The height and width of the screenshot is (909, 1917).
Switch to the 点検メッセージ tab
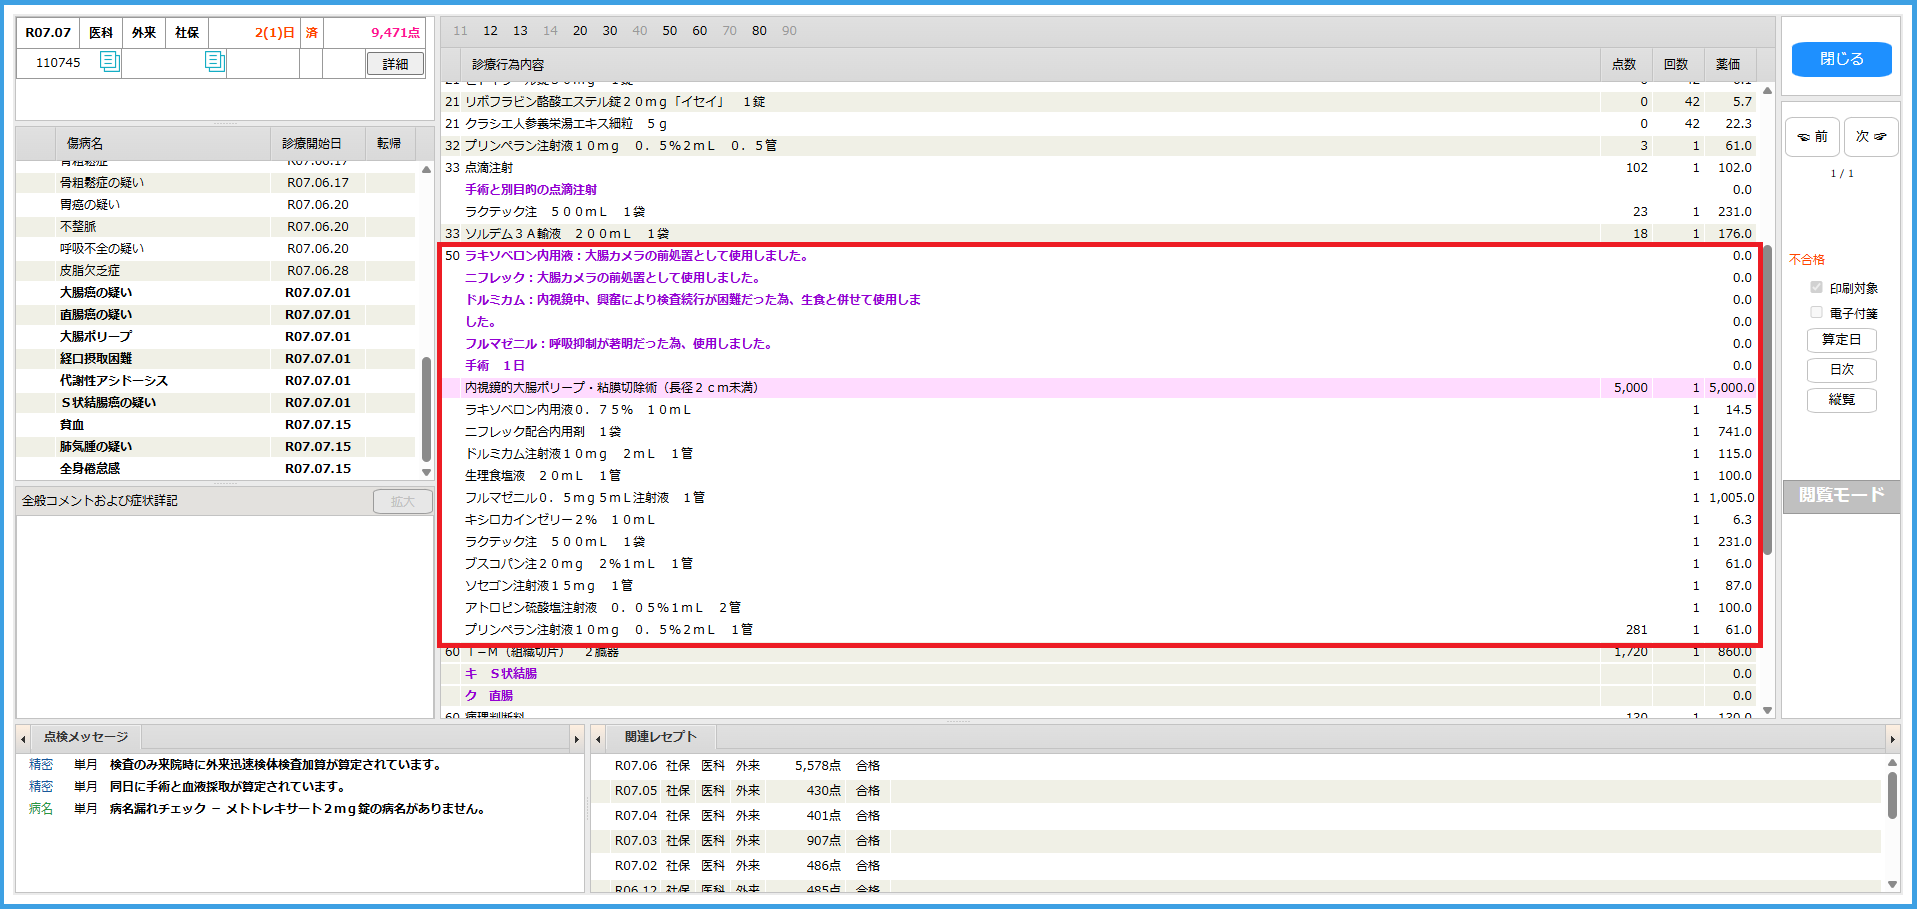(86, 737)
